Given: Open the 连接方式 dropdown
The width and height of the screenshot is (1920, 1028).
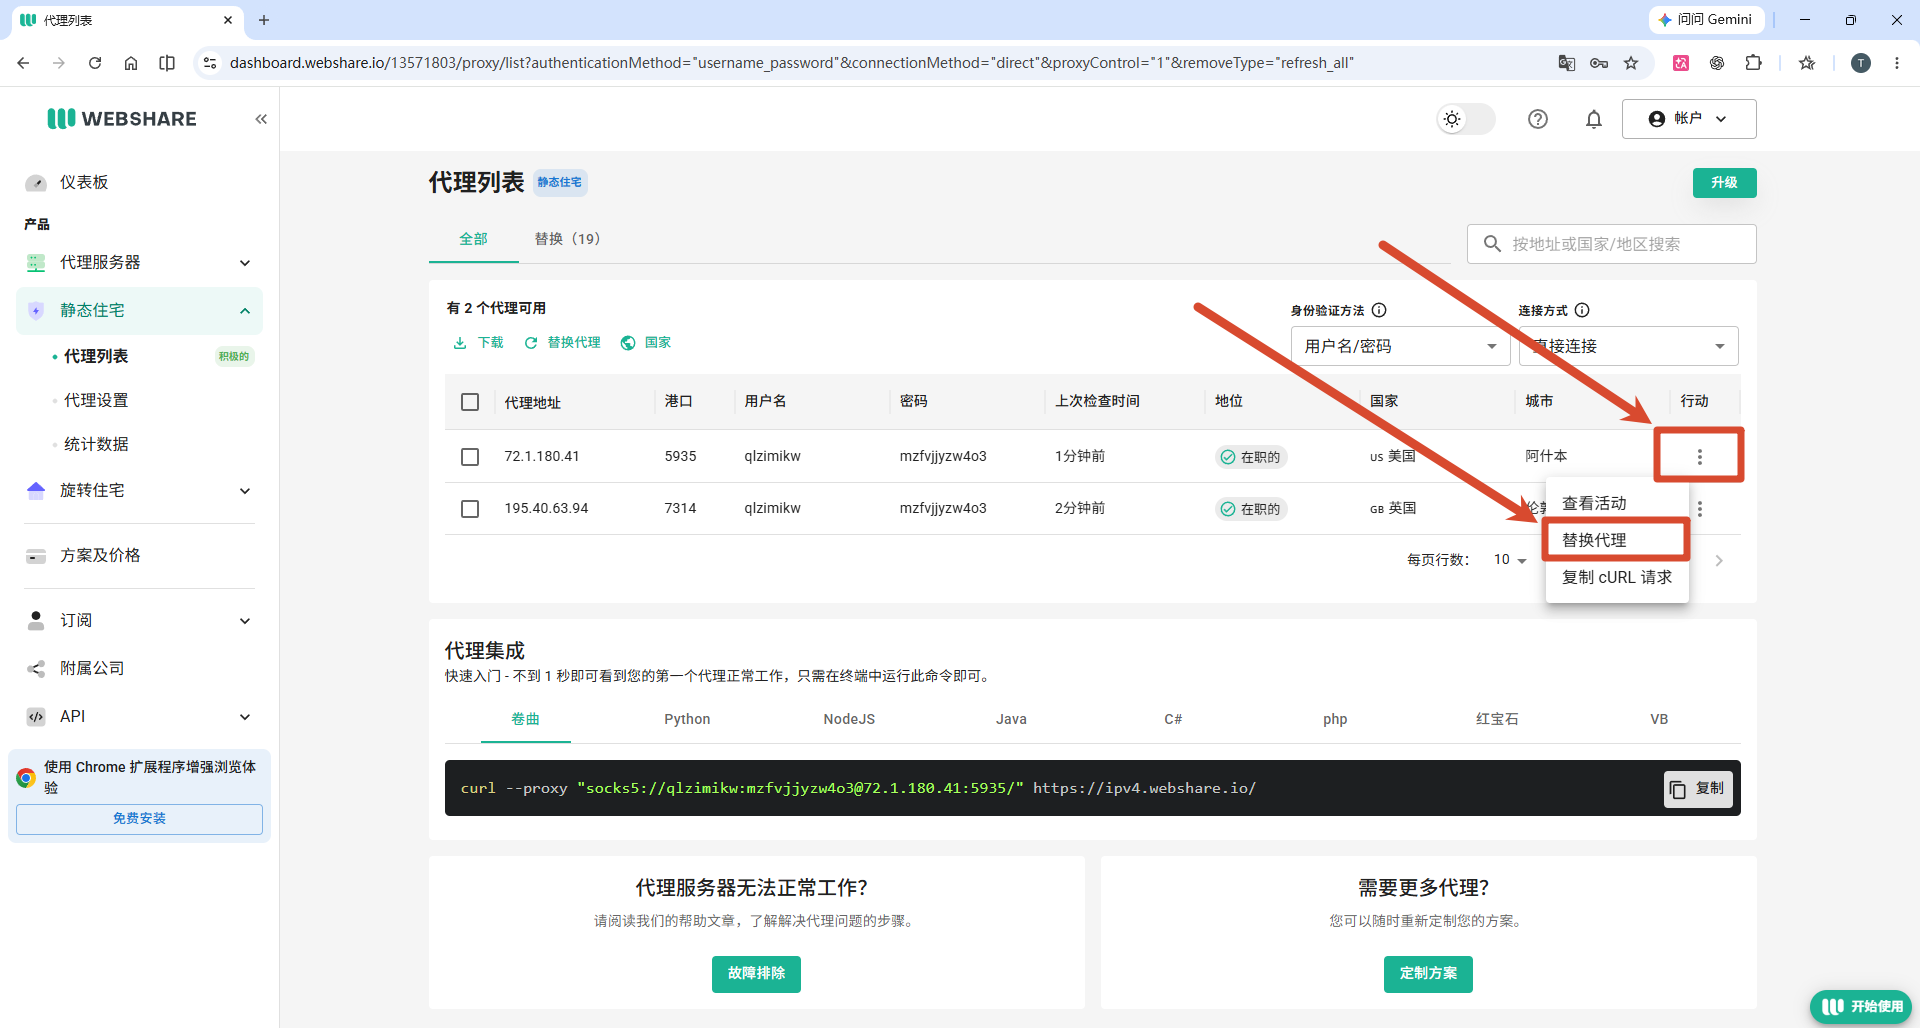Looking at the screenshot, I should 1628,346.
